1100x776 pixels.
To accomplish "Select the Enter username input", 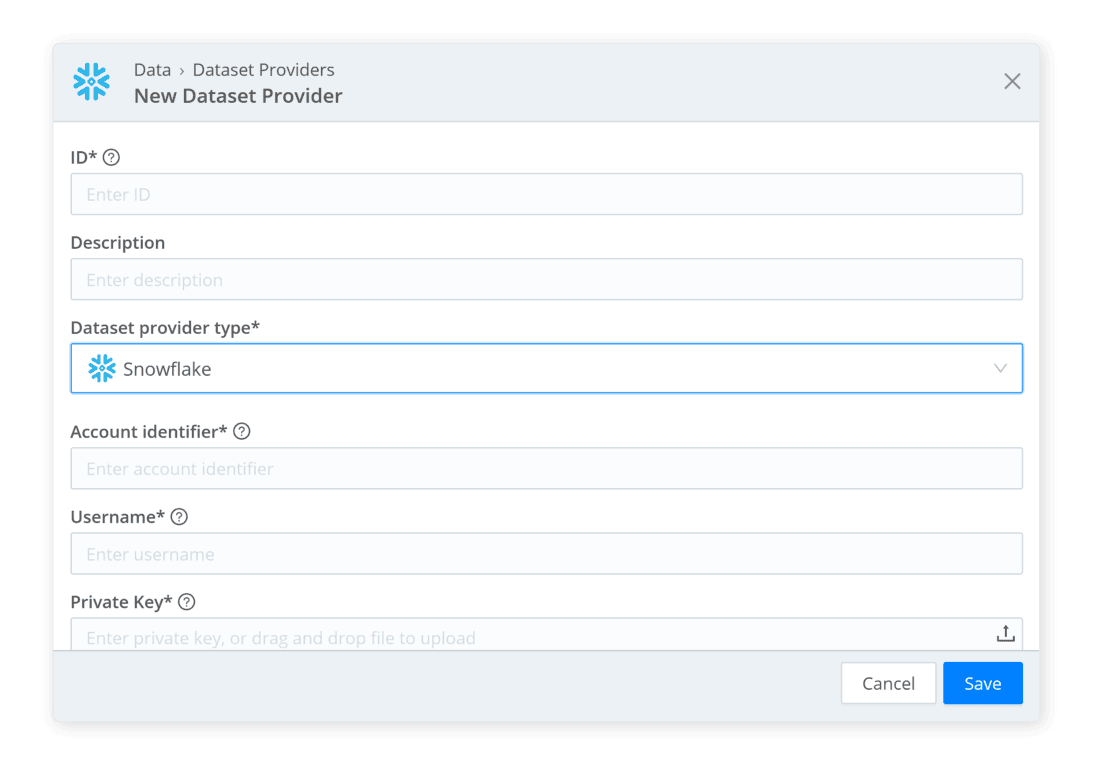I will [x=547, y=553].
